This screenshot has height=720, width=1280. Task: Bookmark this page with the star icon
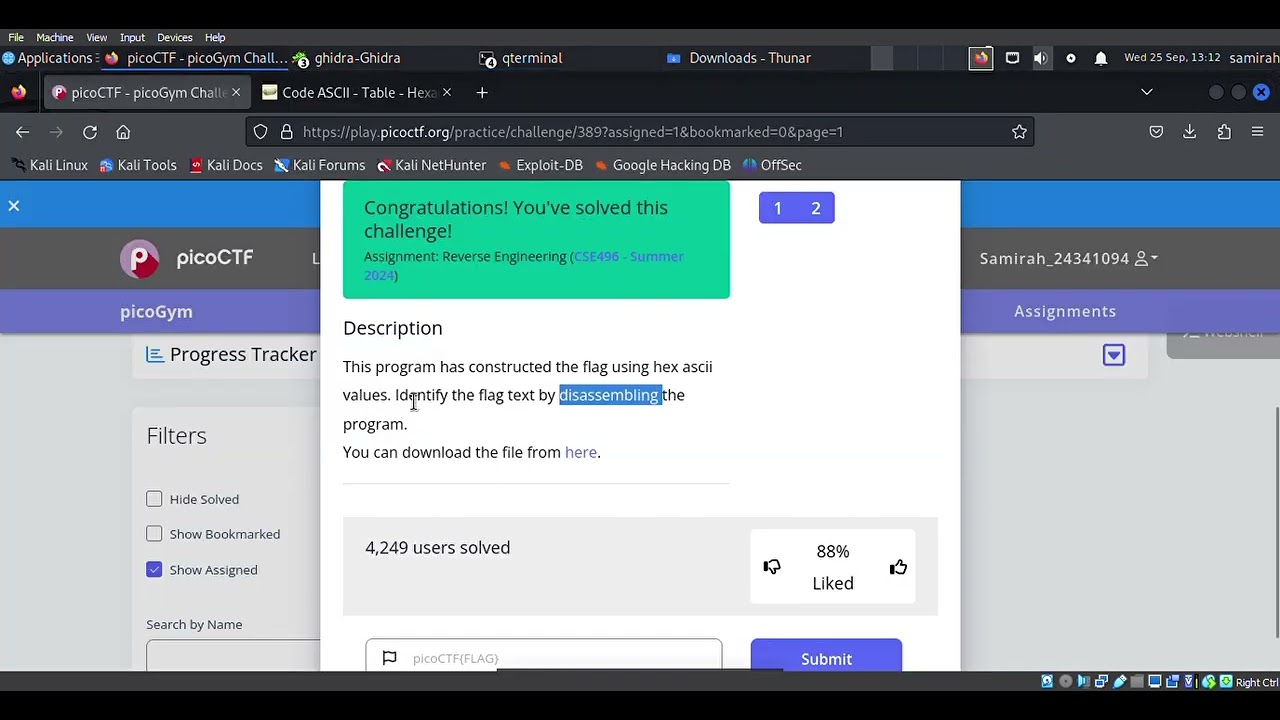[1019, 132]
